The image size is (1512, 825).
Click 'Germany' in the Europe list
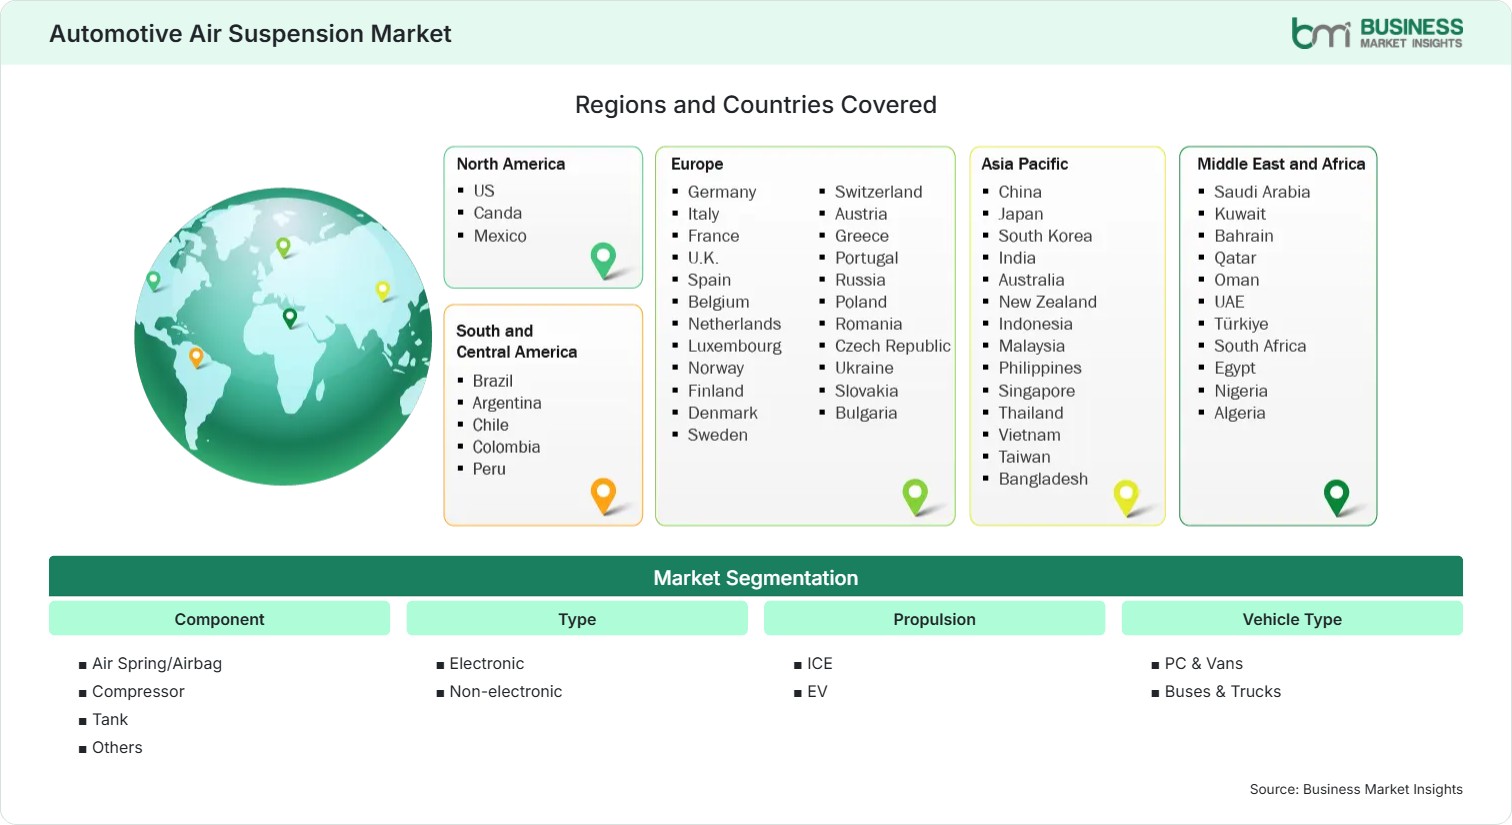(x=722, y=192)
